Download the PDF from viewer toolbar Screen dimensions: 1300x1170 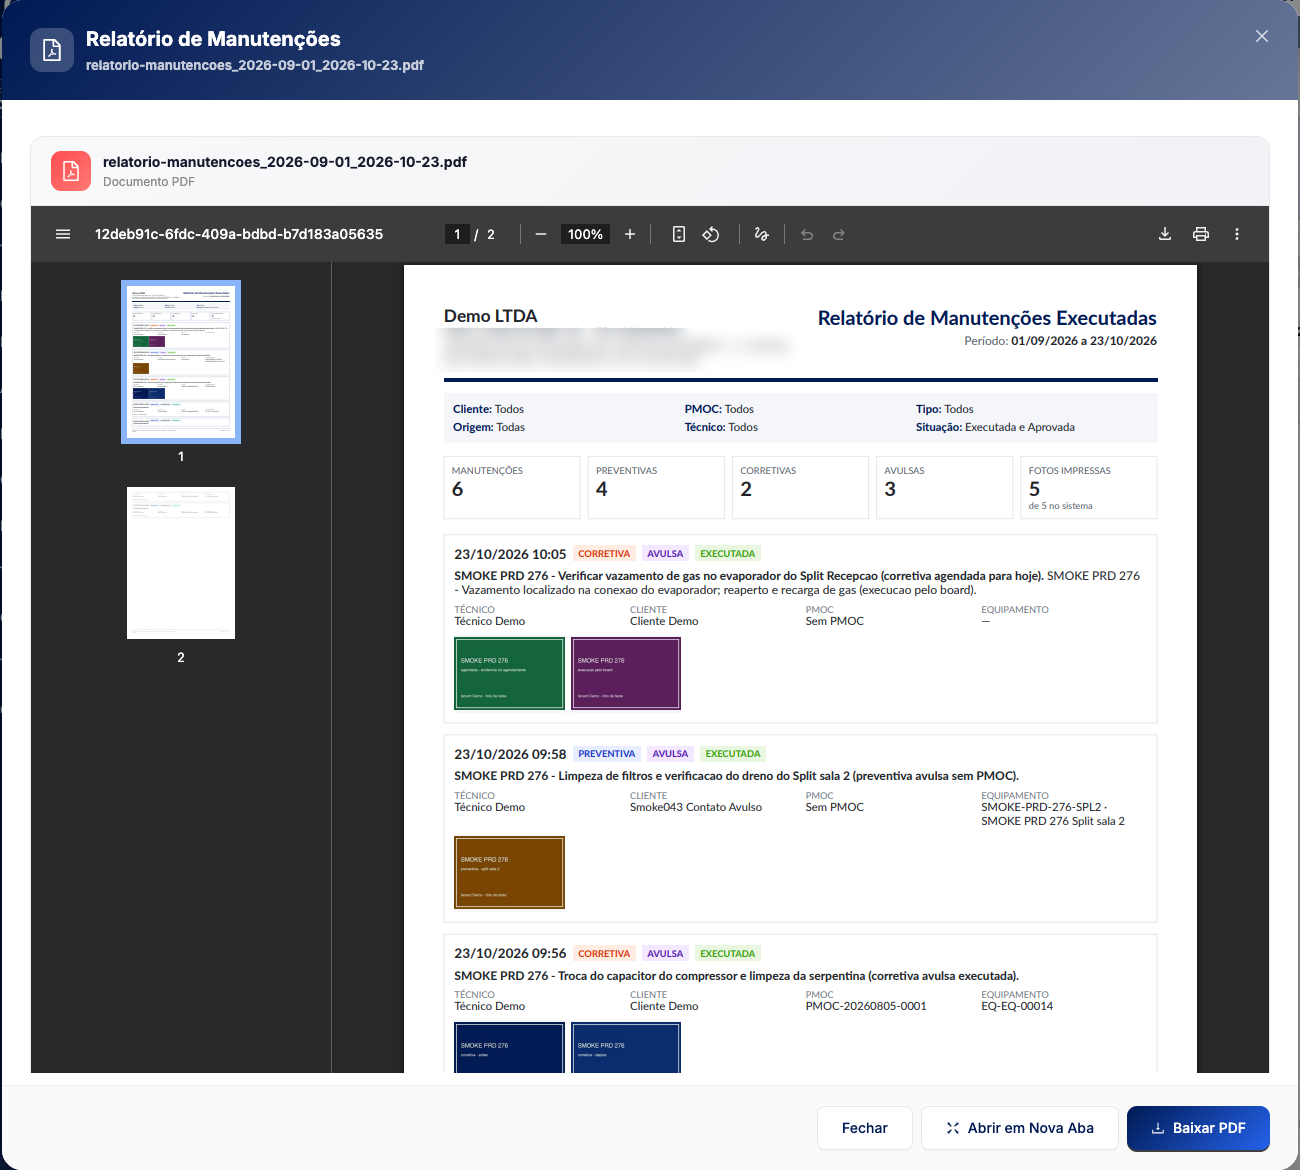(1165, 234)
